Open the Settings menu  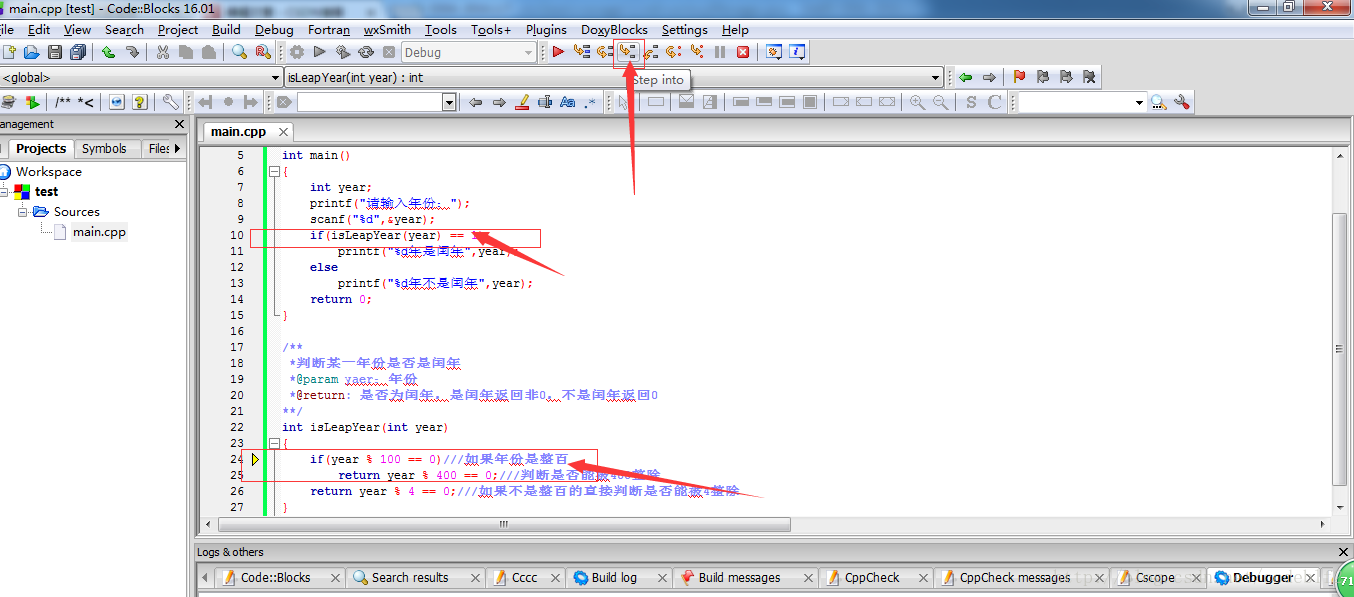point(685,30)
